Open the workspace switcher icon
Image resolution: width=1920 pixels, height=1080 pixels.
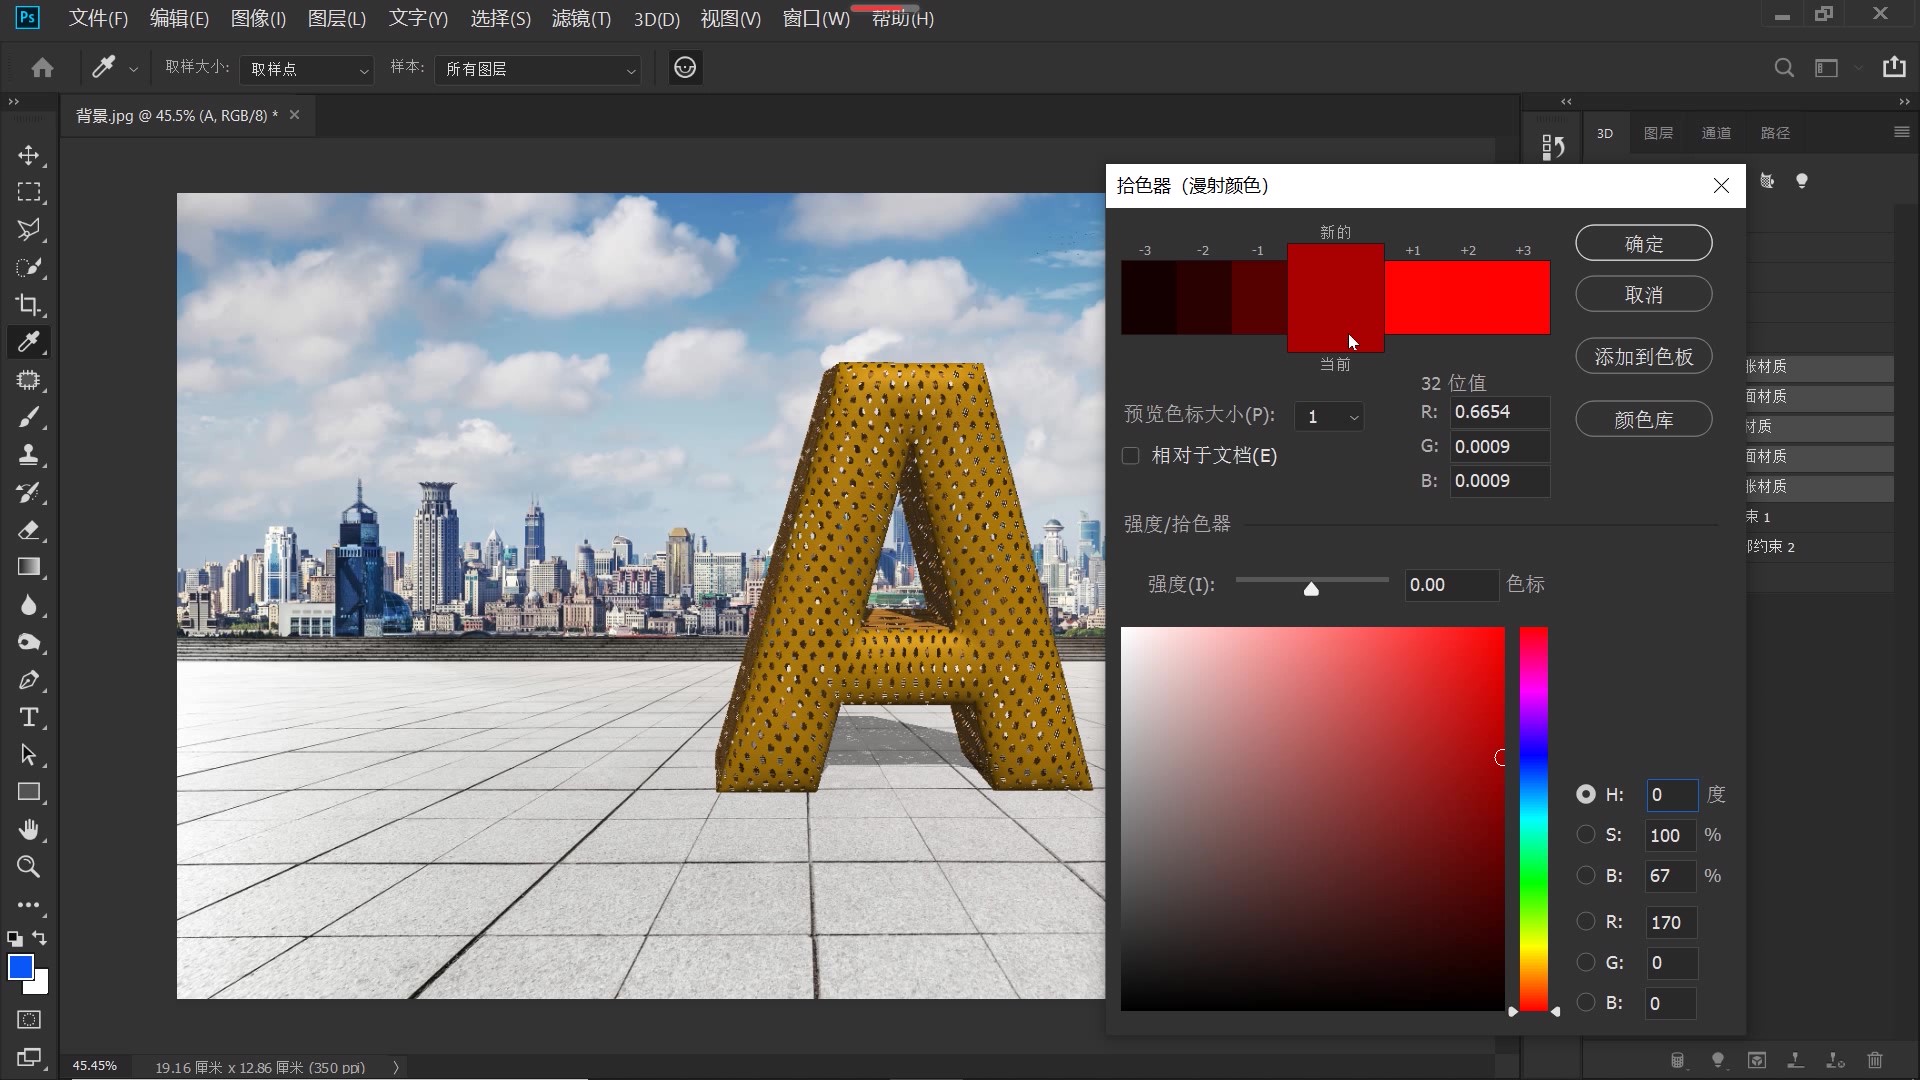1827,68
